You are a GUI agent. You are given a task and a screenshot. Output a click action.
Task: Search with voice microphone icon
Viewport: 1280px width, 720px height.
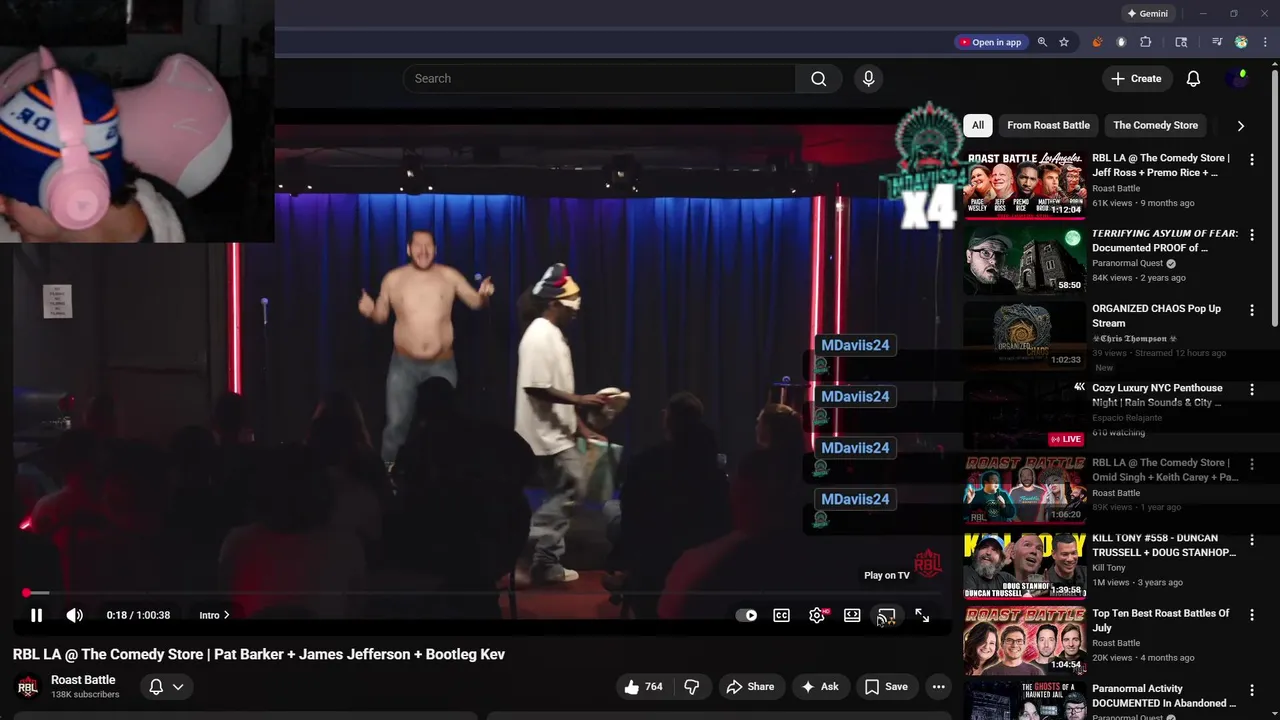(x=868, y=78)
